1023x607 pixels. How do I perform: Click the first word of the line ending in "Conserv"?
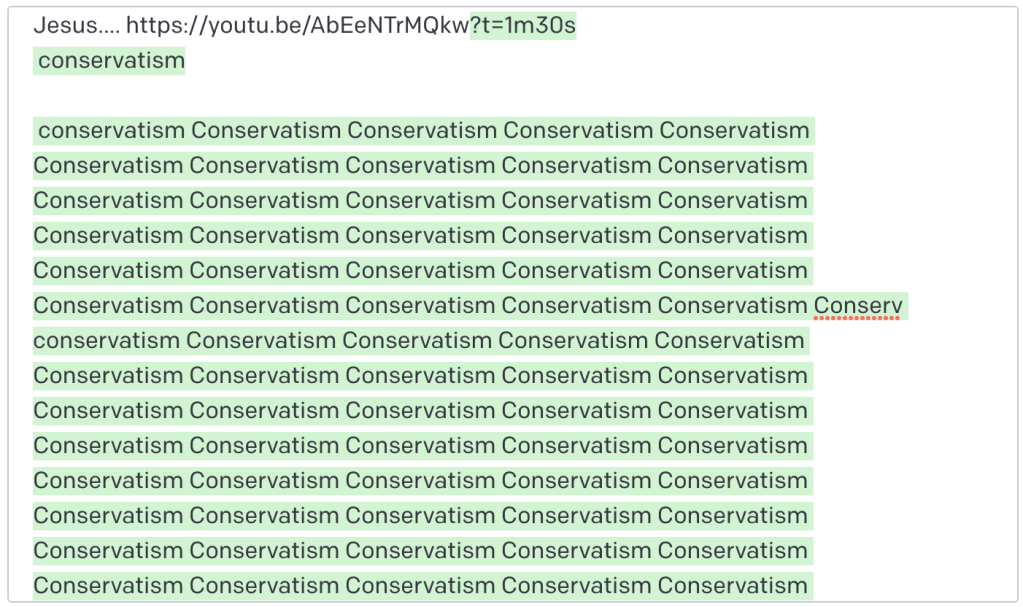pos(108,305)
